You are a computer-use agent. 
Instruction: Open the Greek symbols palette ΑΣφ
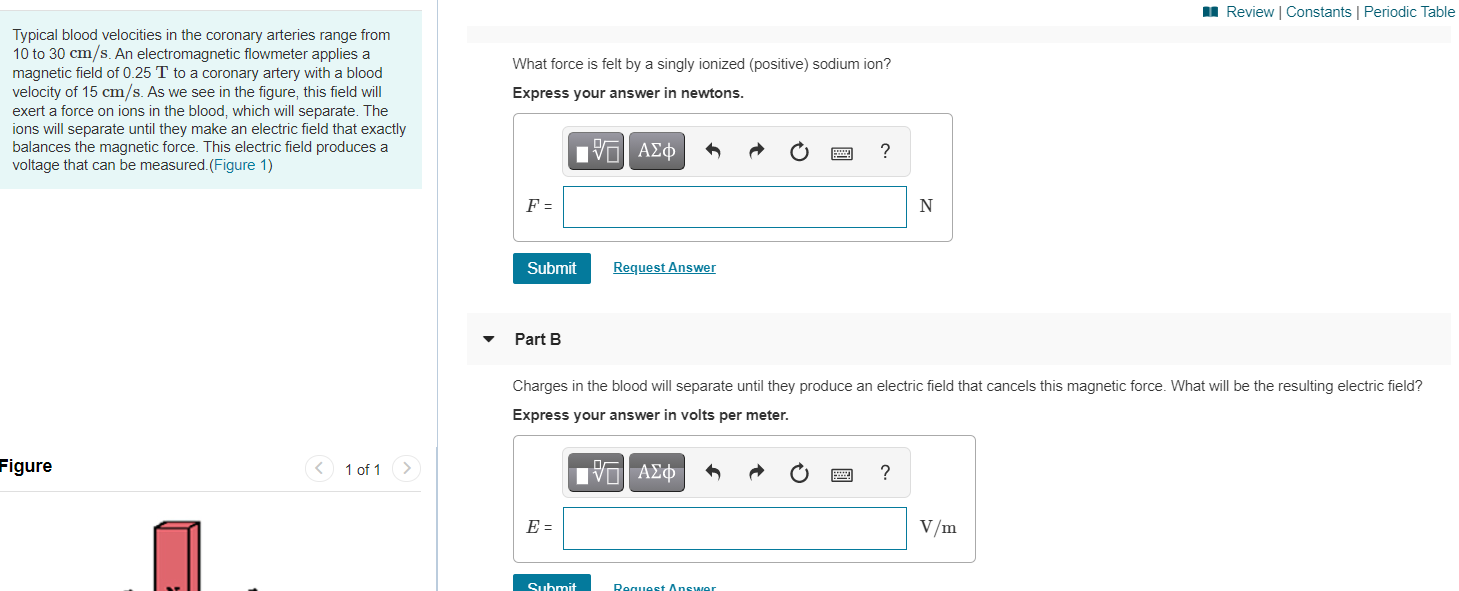pyautogui.click(x=657, y=151)
